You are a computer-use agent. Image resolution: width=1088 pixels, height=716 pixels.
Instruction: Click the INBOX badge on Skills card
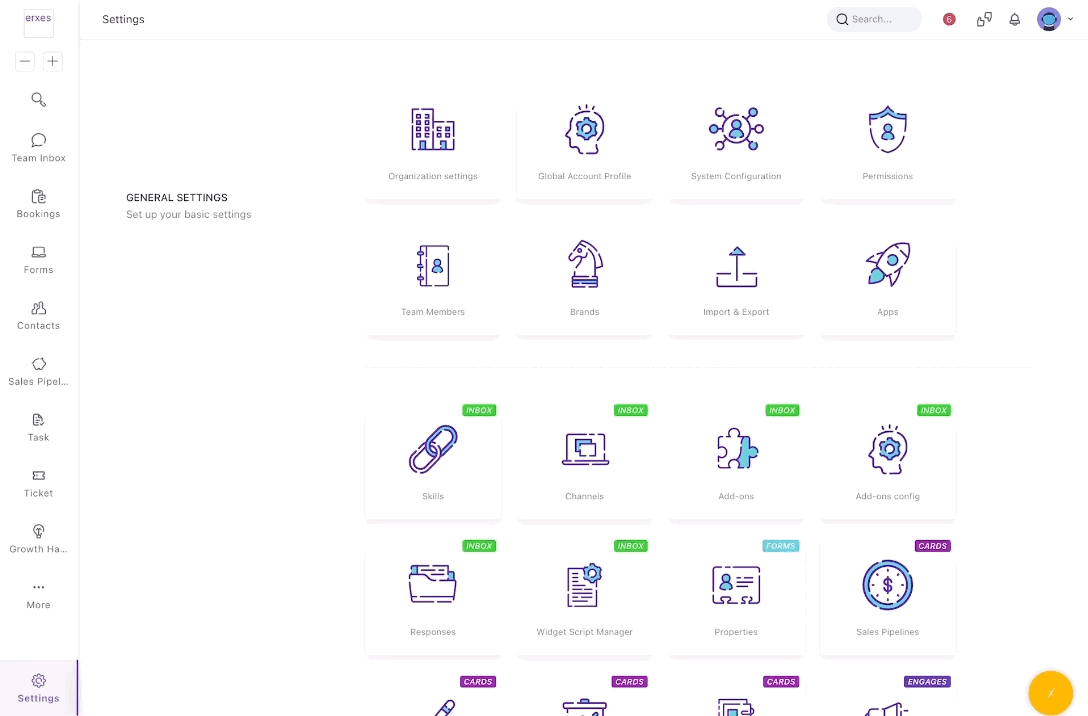click(479, 410)
